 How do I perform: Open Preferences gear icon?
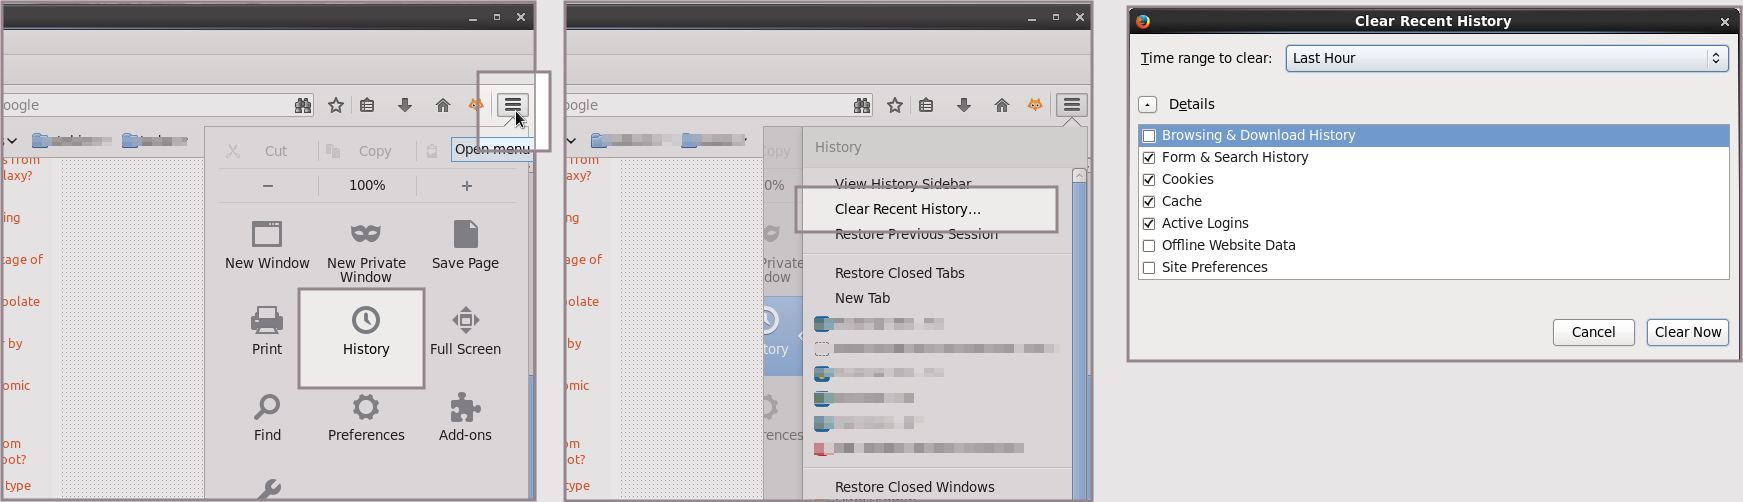pyautogui.click(x=366, y=407)
